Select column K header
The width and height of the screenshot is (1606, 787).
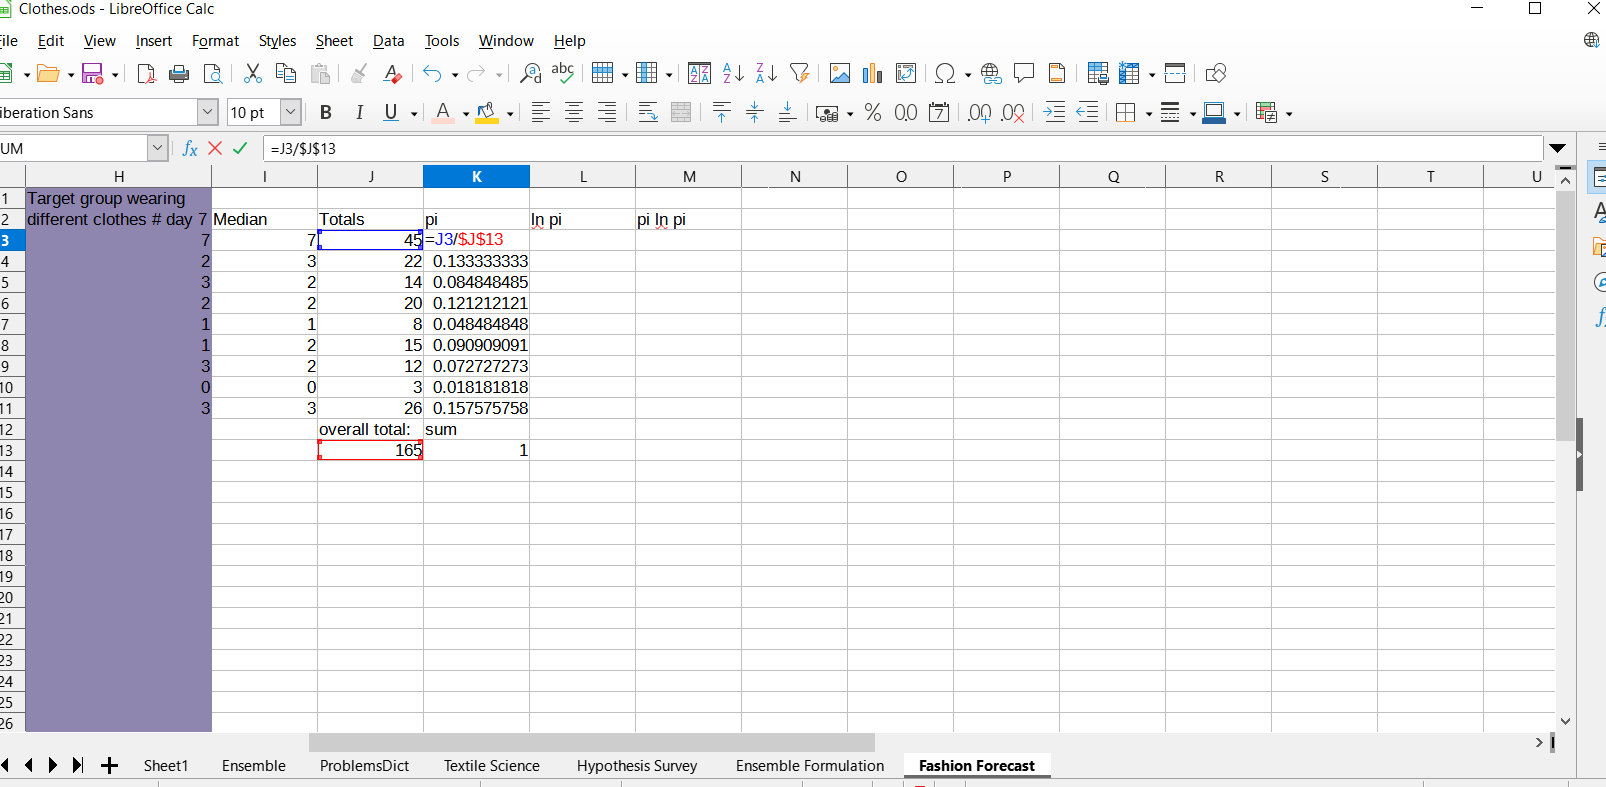(476, 177)
